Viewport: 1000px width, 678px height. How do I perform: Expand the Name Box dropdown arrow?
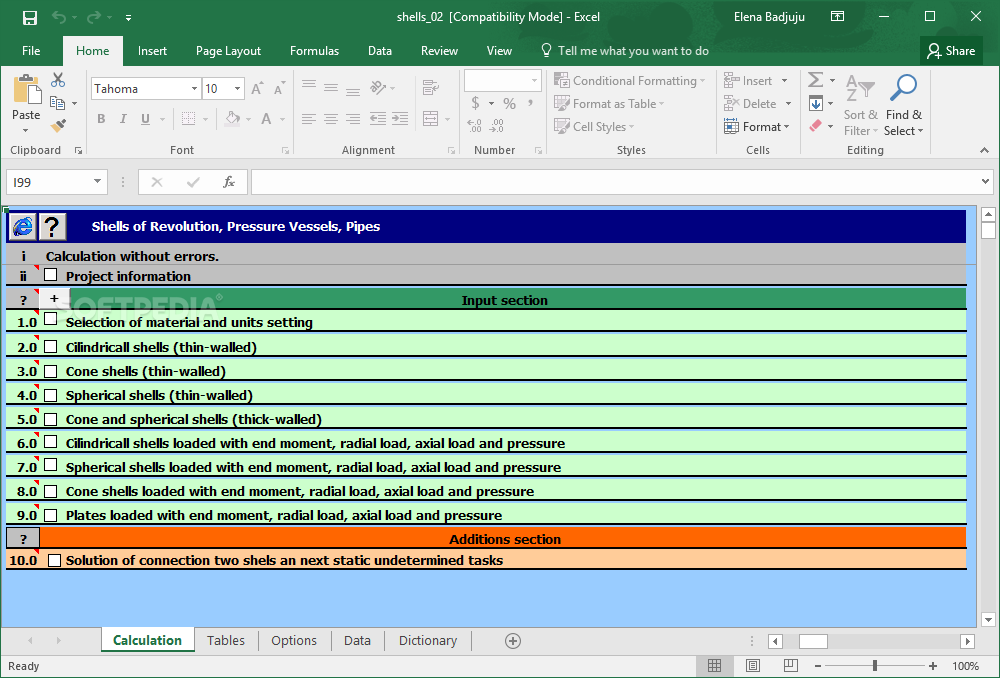pos(97,182)
